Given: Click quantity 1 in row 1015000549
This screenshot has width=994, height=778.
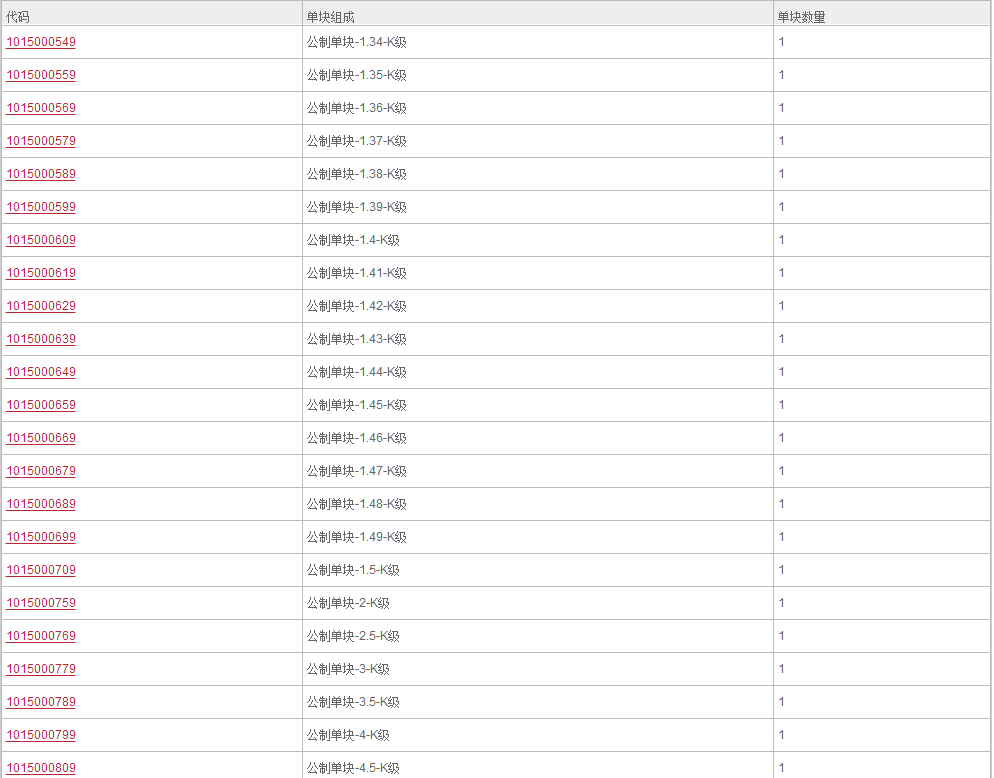Looking at the screenshot, I should 782,42.
